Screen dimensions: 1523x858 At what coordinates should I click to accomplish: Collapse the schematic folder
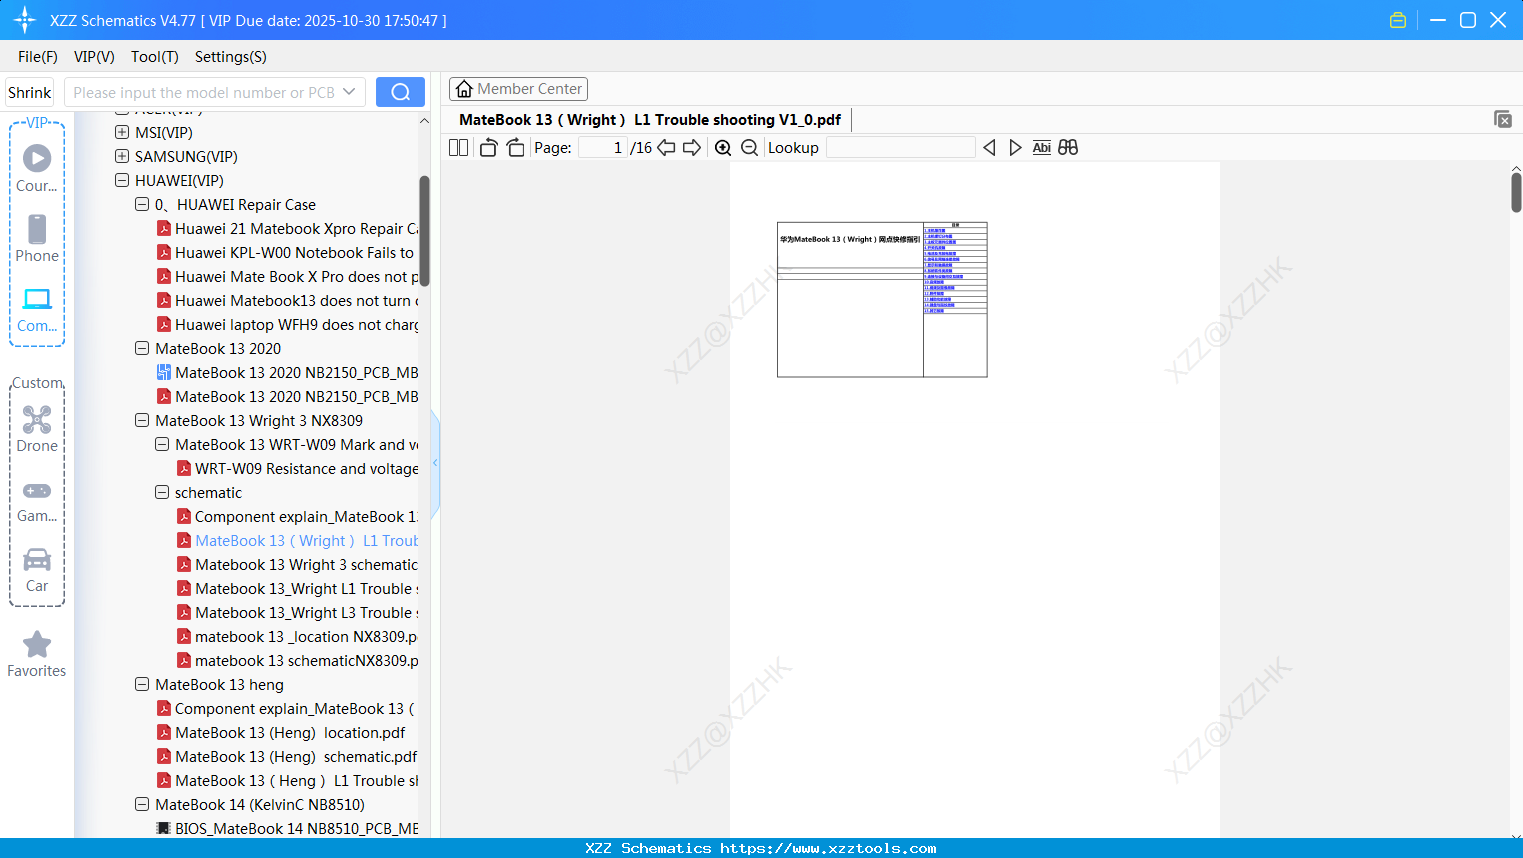162,492
